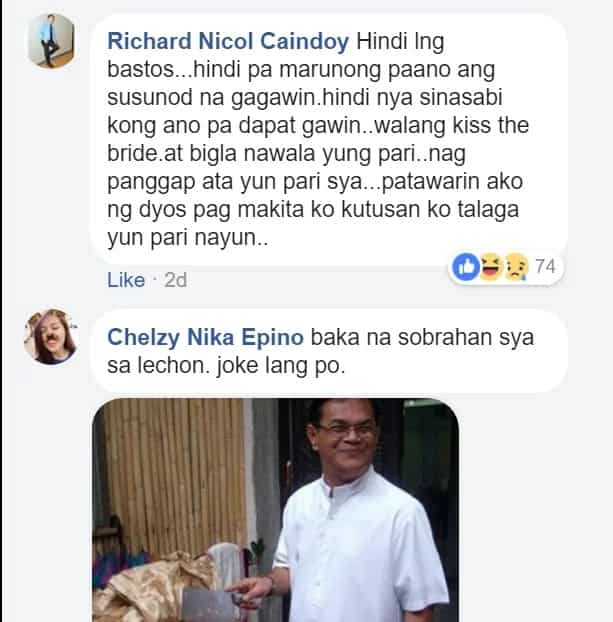Visit Chelzy Nika Epino's profile name link
The image size is (613, 622).
click(206, 337)
